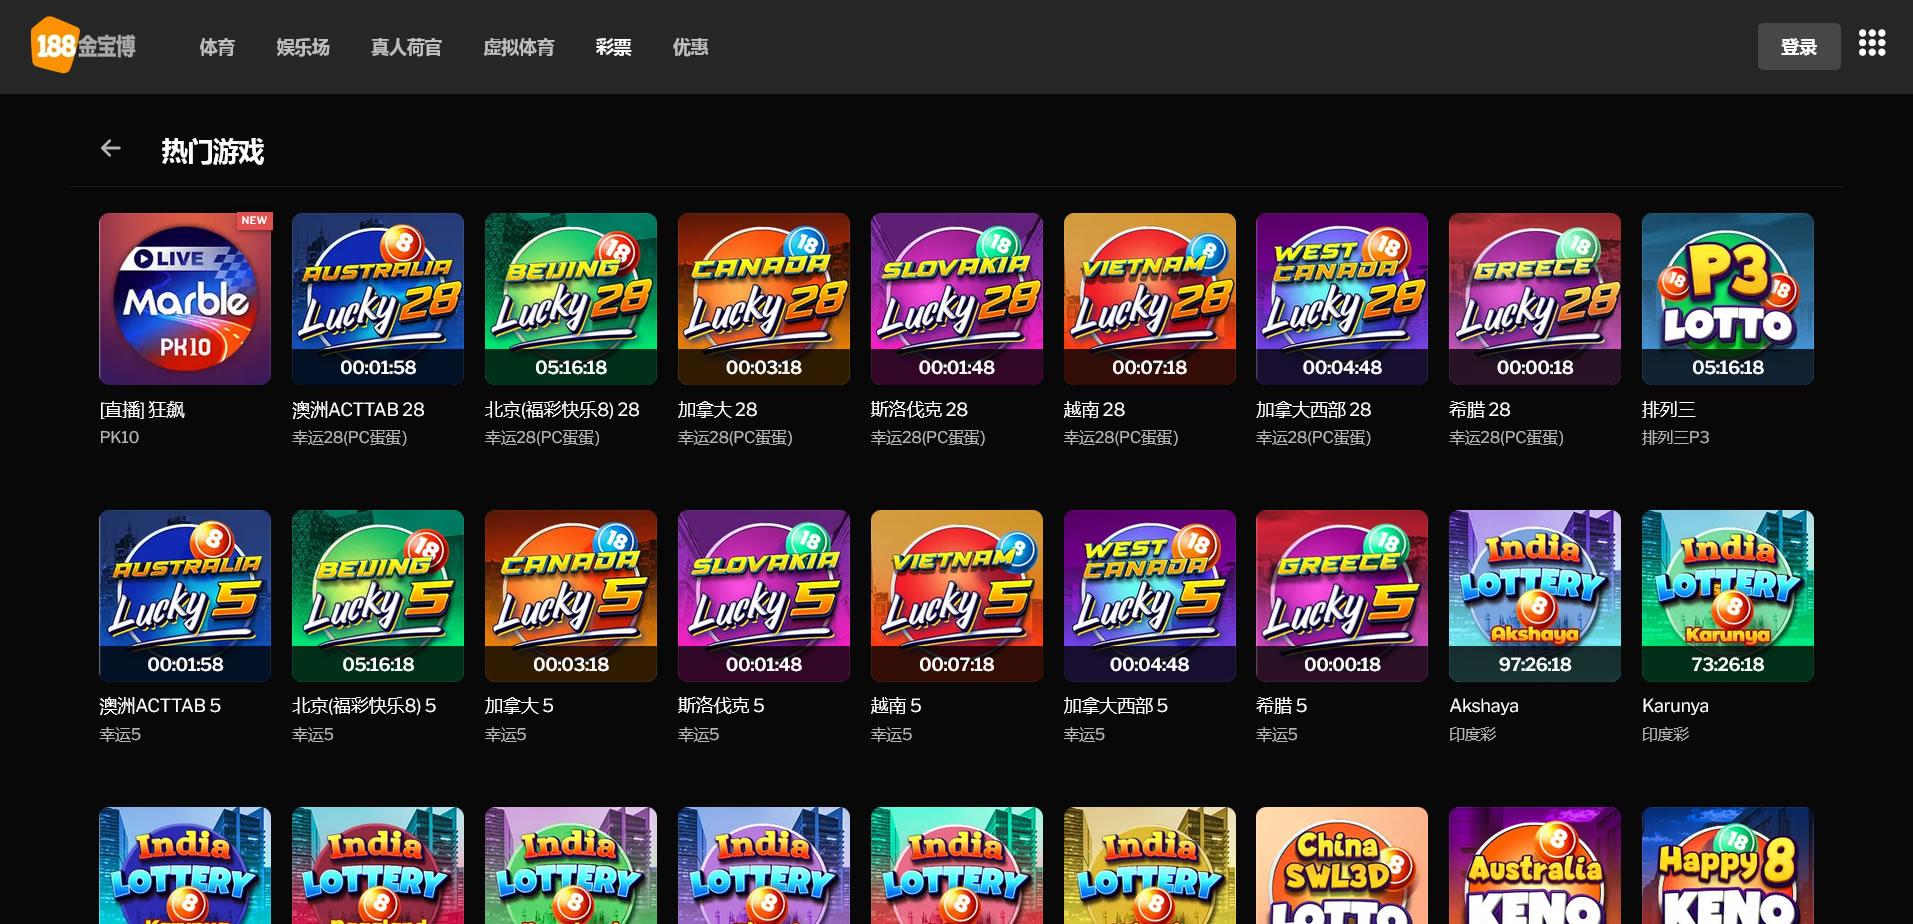Open the P3 Lotto game tile

(1728, 299)
